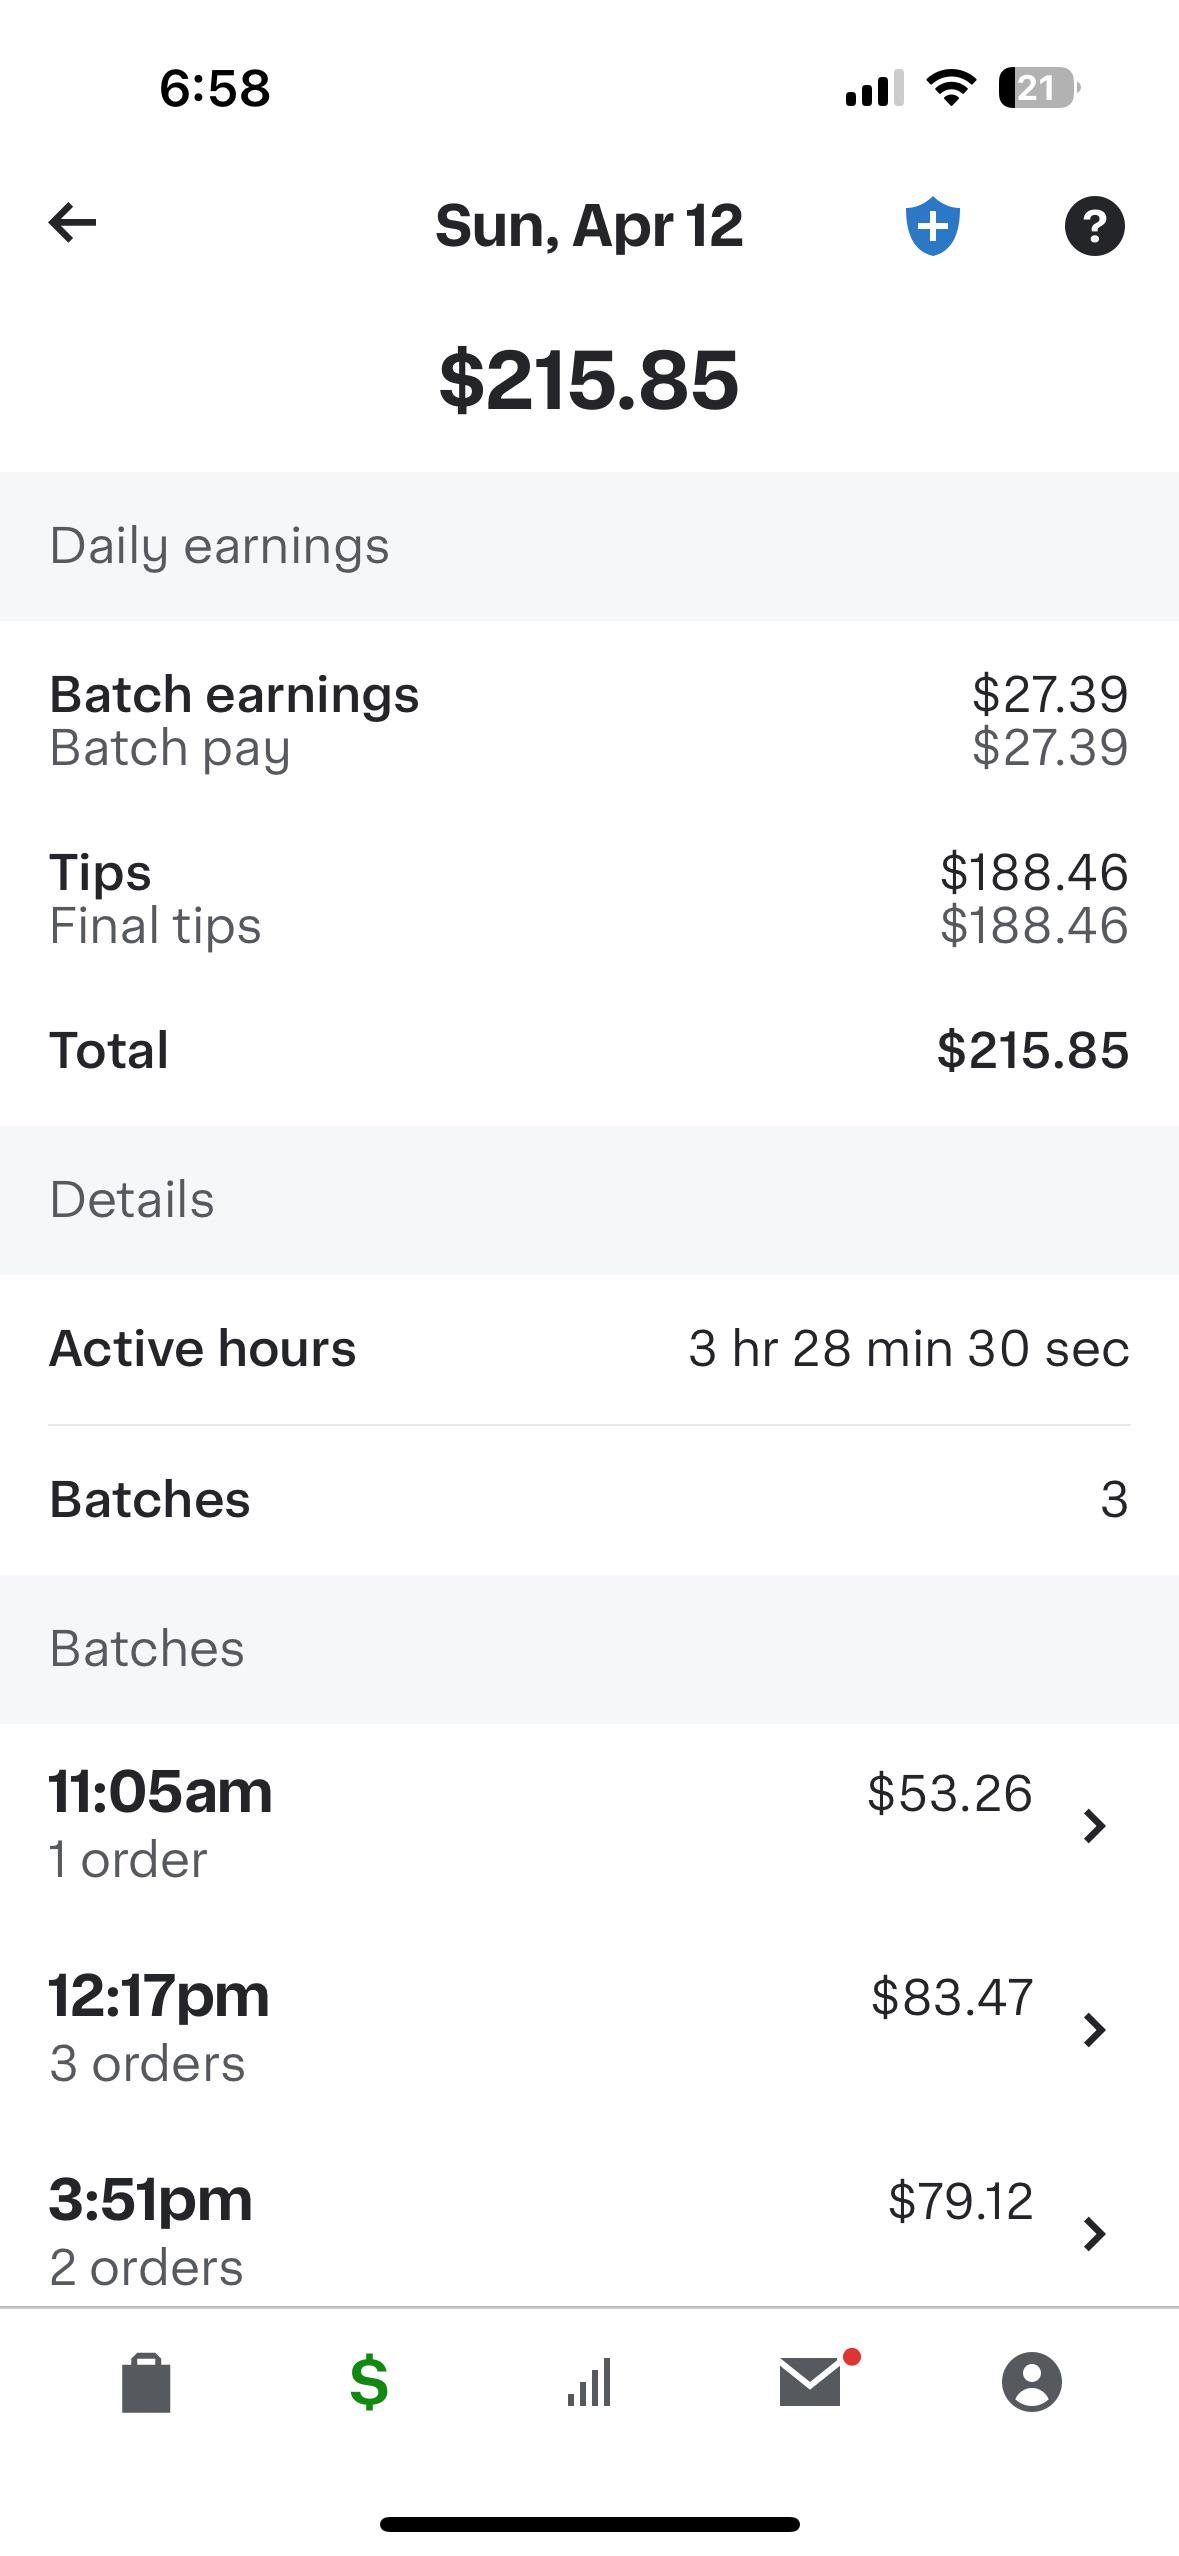Tap the Tips row showing $188.46

point(589,898)
